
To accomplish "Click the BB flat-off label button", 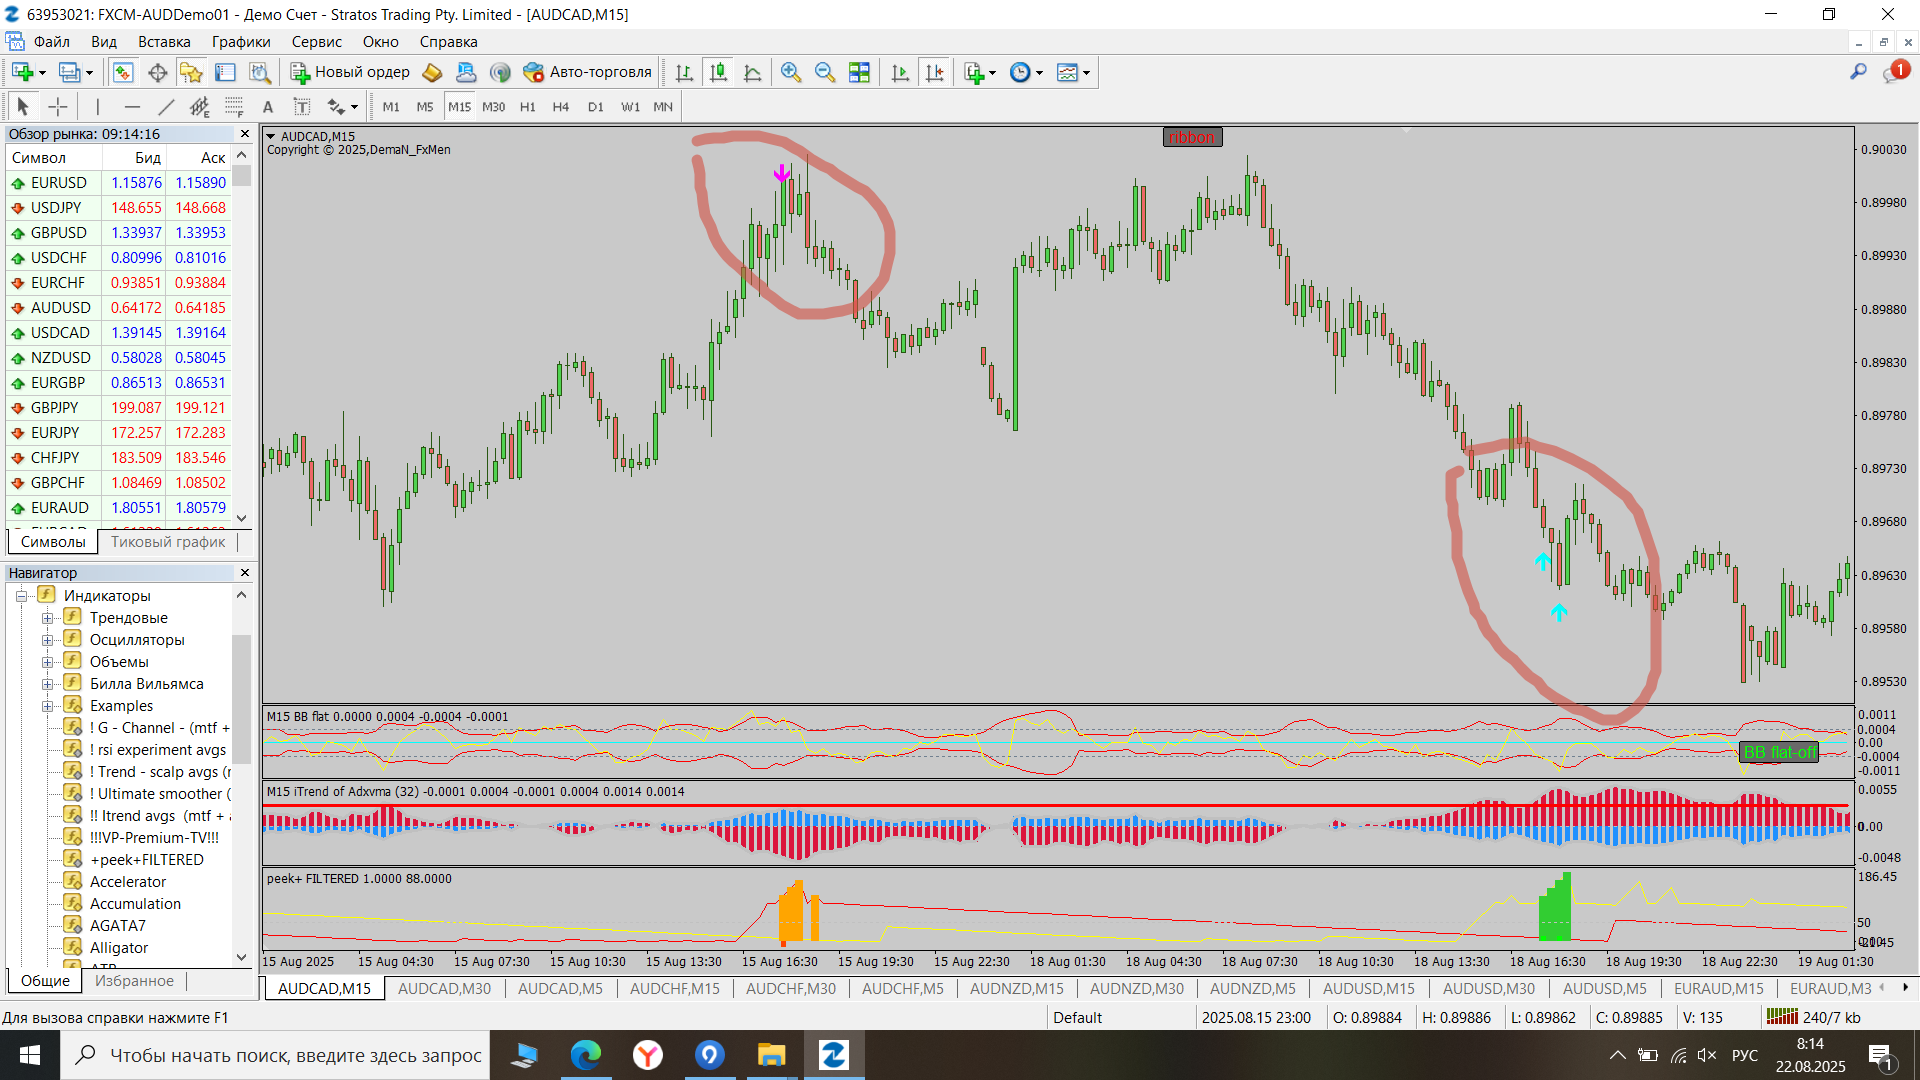I will pos(1779,752).
